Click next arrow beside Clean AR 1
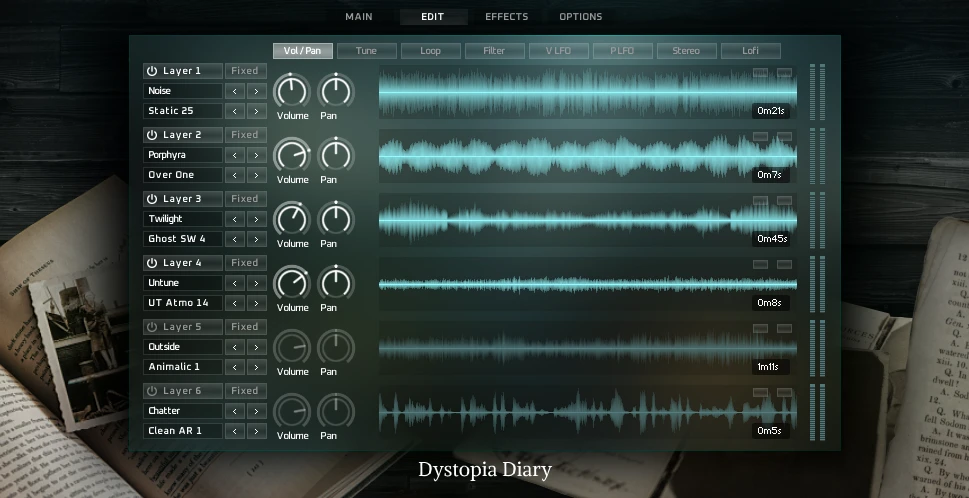The image size is (969, 498). (256, 431)
